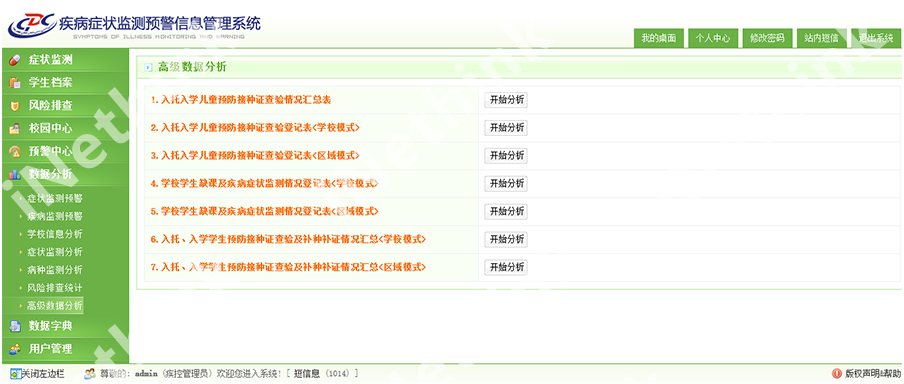The image size is (904, 384).
Task: Click report title 5. 学校学生缺课<区域模式>
Action: (265, 211)
